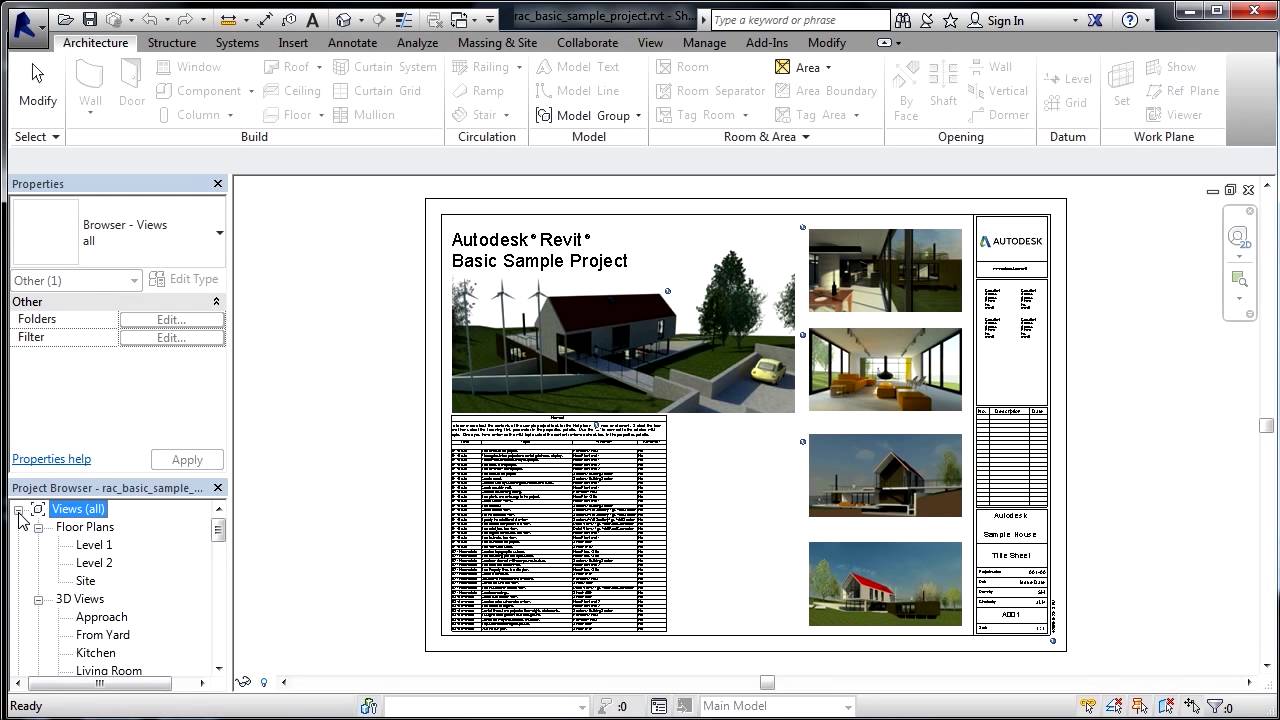
Task: Toggle Select Pinned Elements in status bar
Action: (1140, 706)
